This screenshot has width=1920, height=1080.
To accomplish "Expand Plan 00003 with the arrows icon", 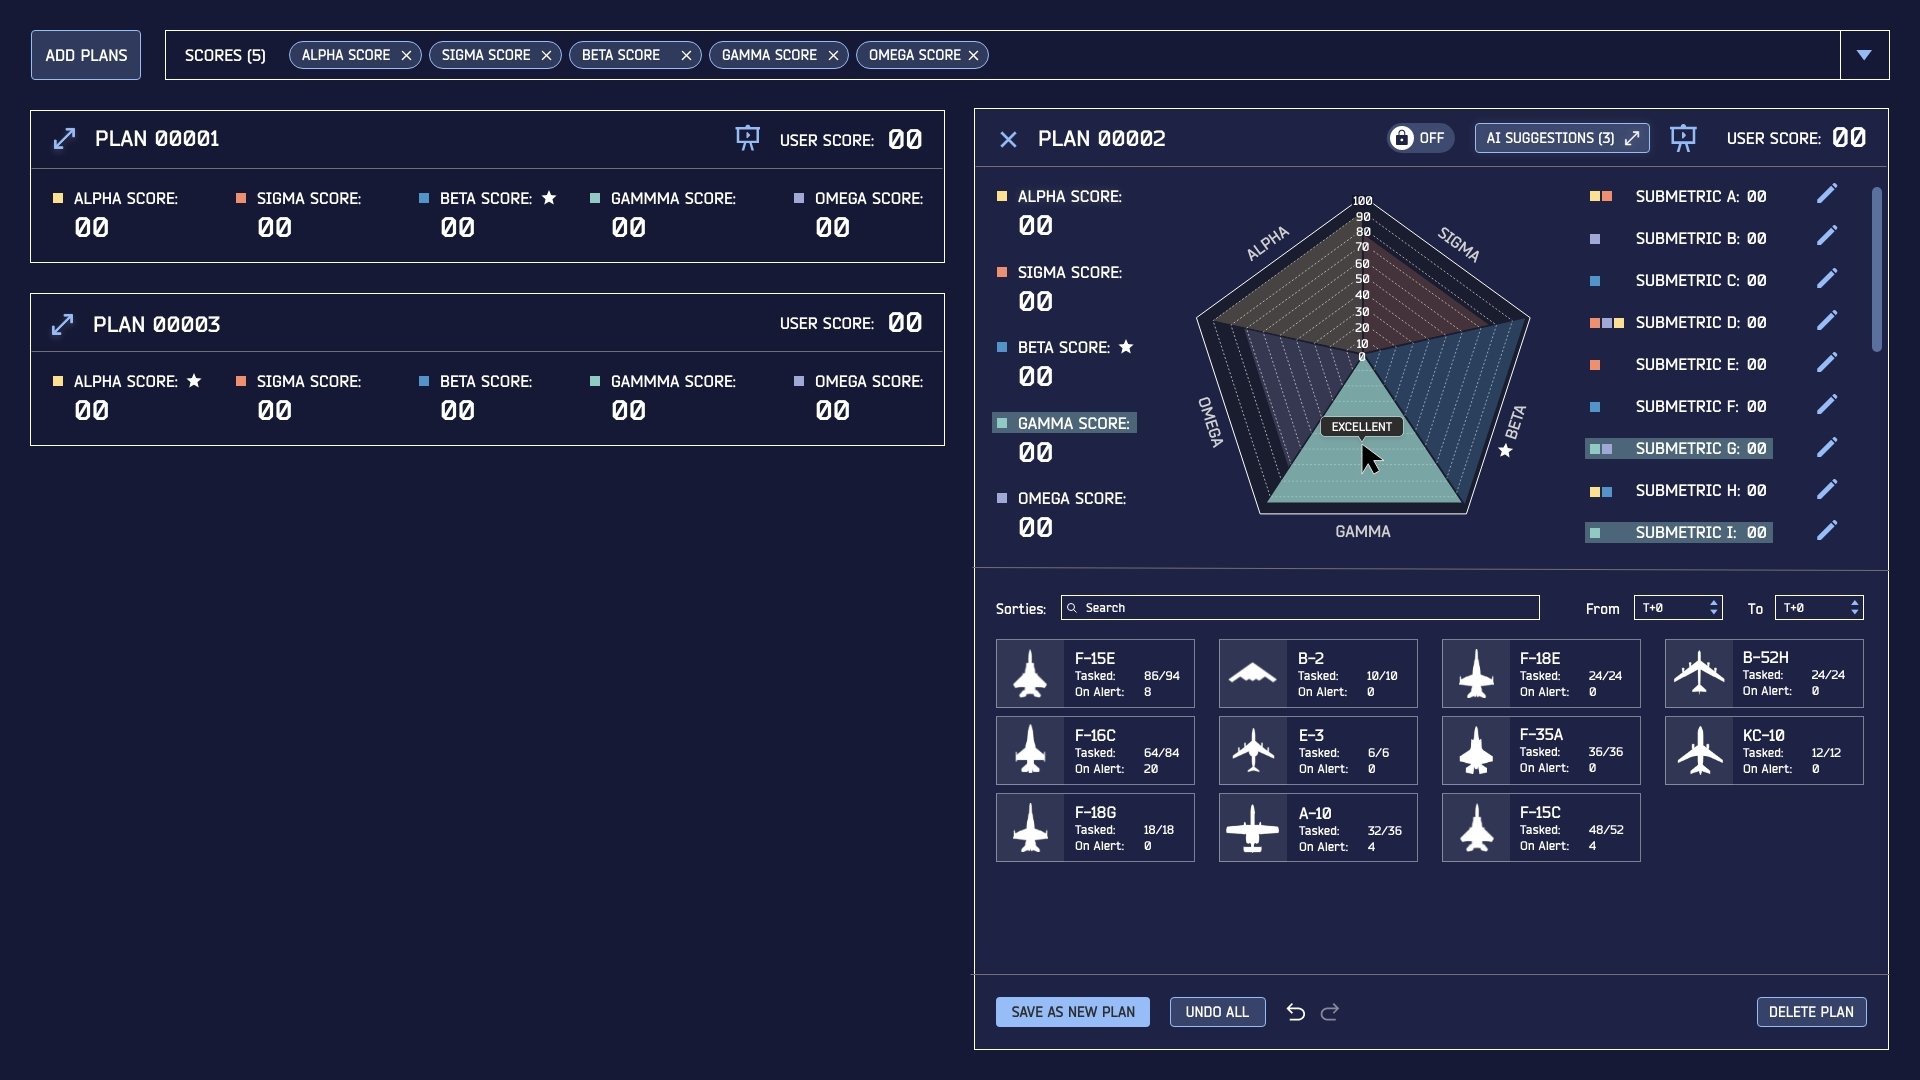I will click(62, 324).
